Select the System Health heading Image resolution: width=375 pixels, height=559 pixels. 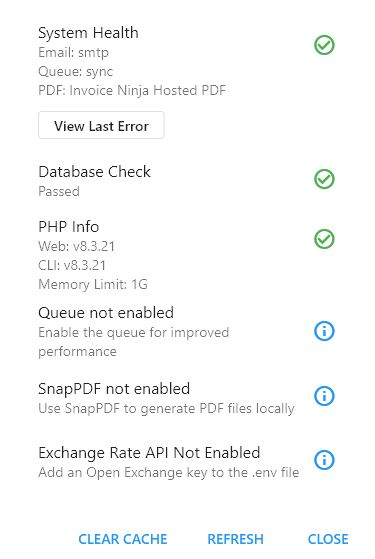pyautogui.click(x=88, y=33)
